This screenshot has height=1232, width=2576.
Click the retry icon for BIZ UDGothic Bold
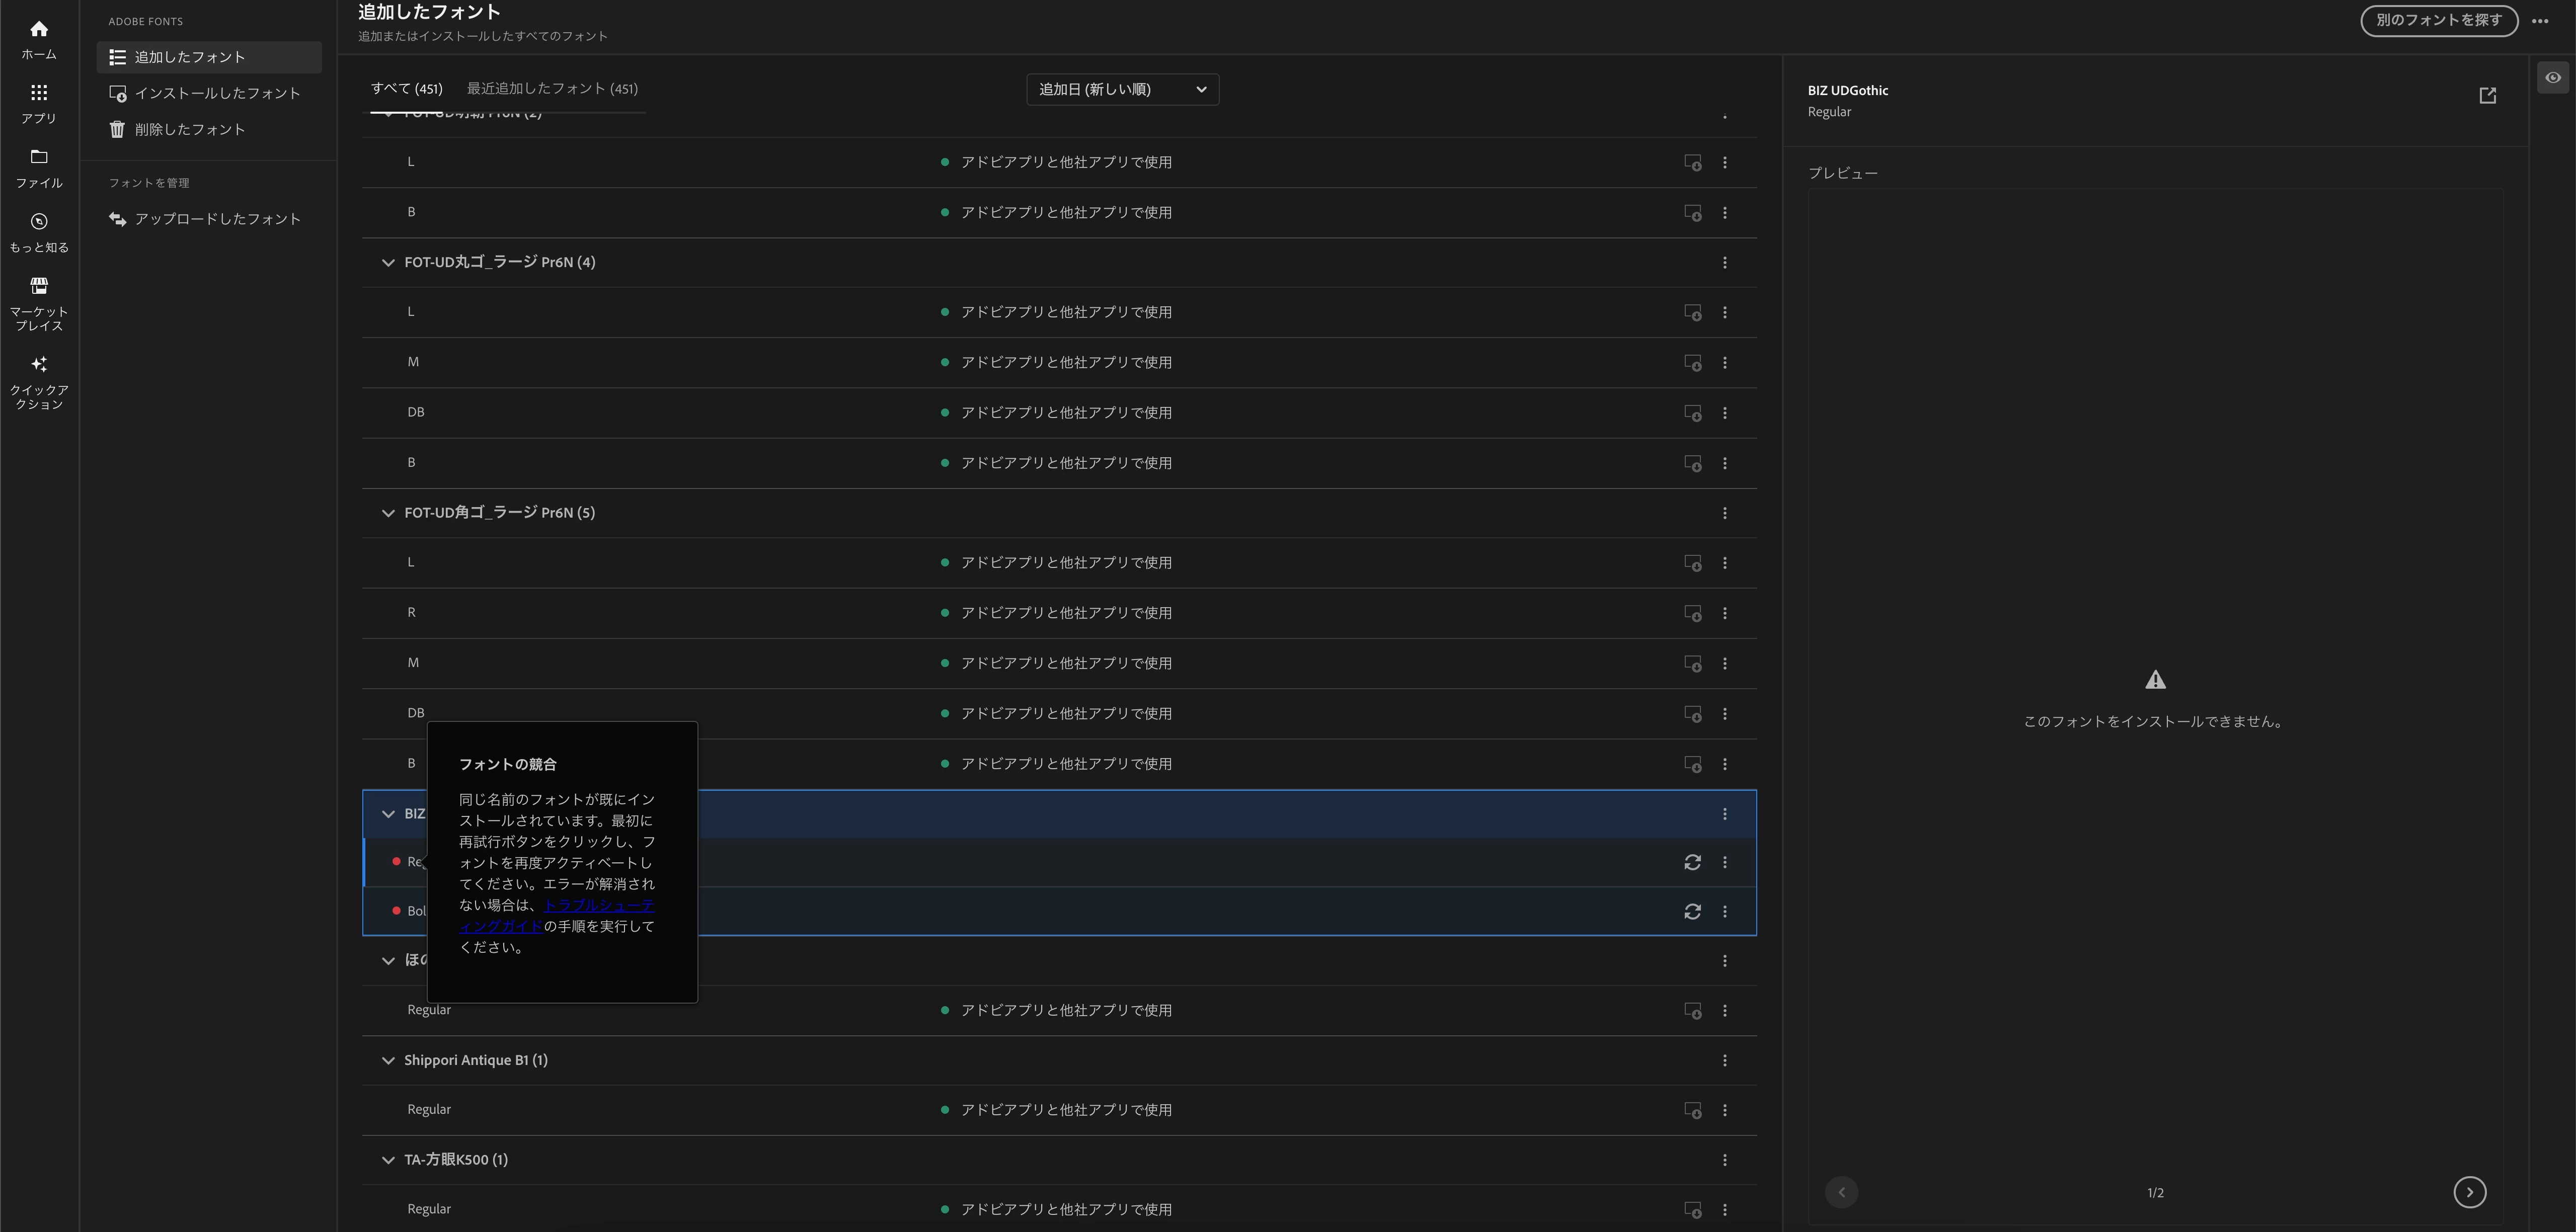pos(1692,911)
